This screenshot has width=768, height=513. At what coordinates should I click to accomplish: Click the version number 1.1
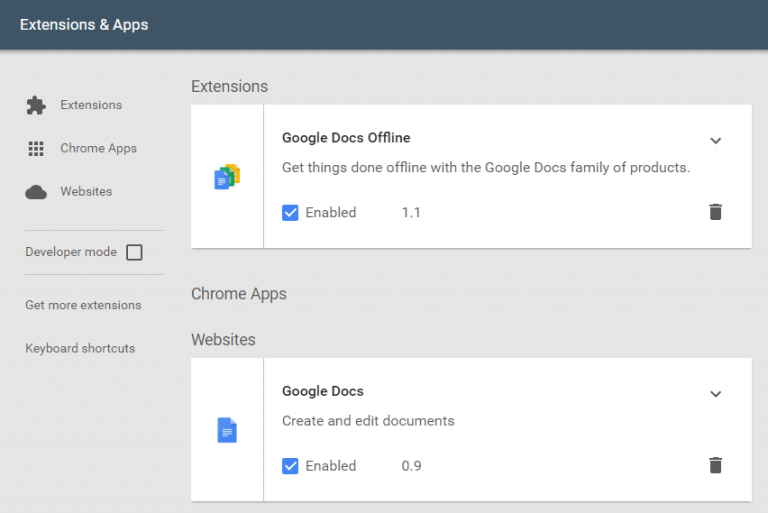[411, 212]
